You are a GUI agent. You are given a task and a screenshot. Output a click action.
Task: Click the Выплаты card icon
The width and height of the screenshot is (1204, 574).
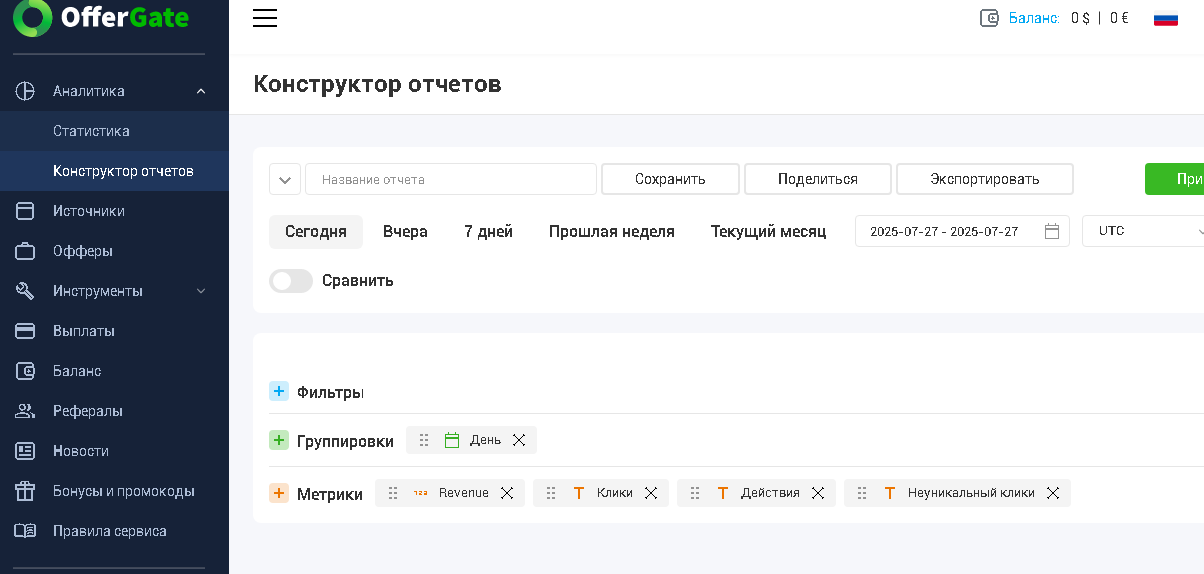25,331
